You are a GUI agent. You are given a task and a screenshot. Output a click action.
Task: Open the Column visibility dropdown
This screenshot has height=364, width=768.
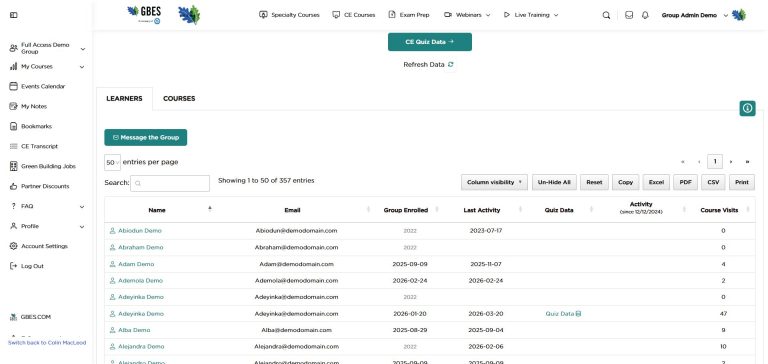pos(494,182)
